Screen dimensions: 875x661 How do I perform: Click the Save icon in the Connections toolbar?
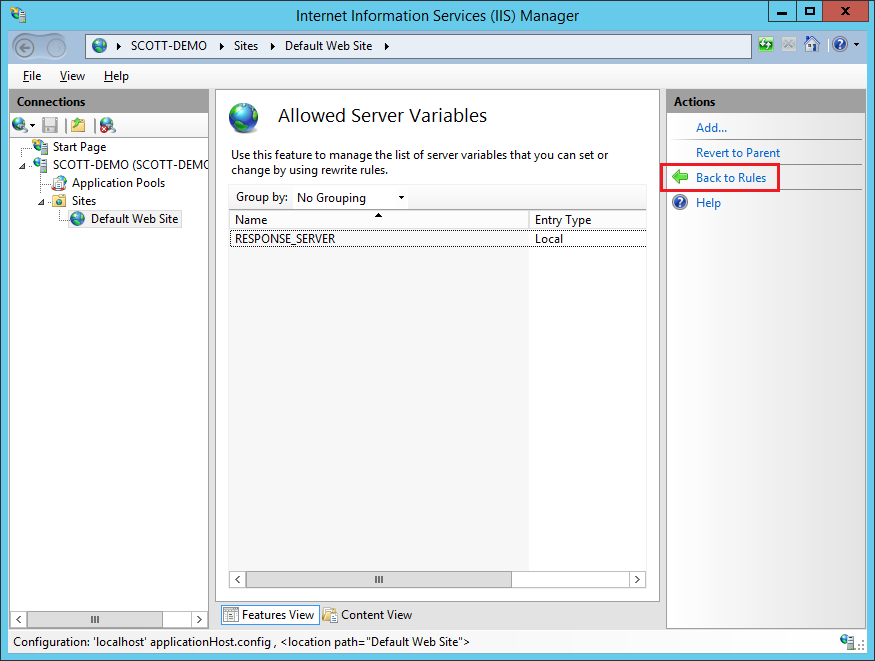[x=50, y=125]
